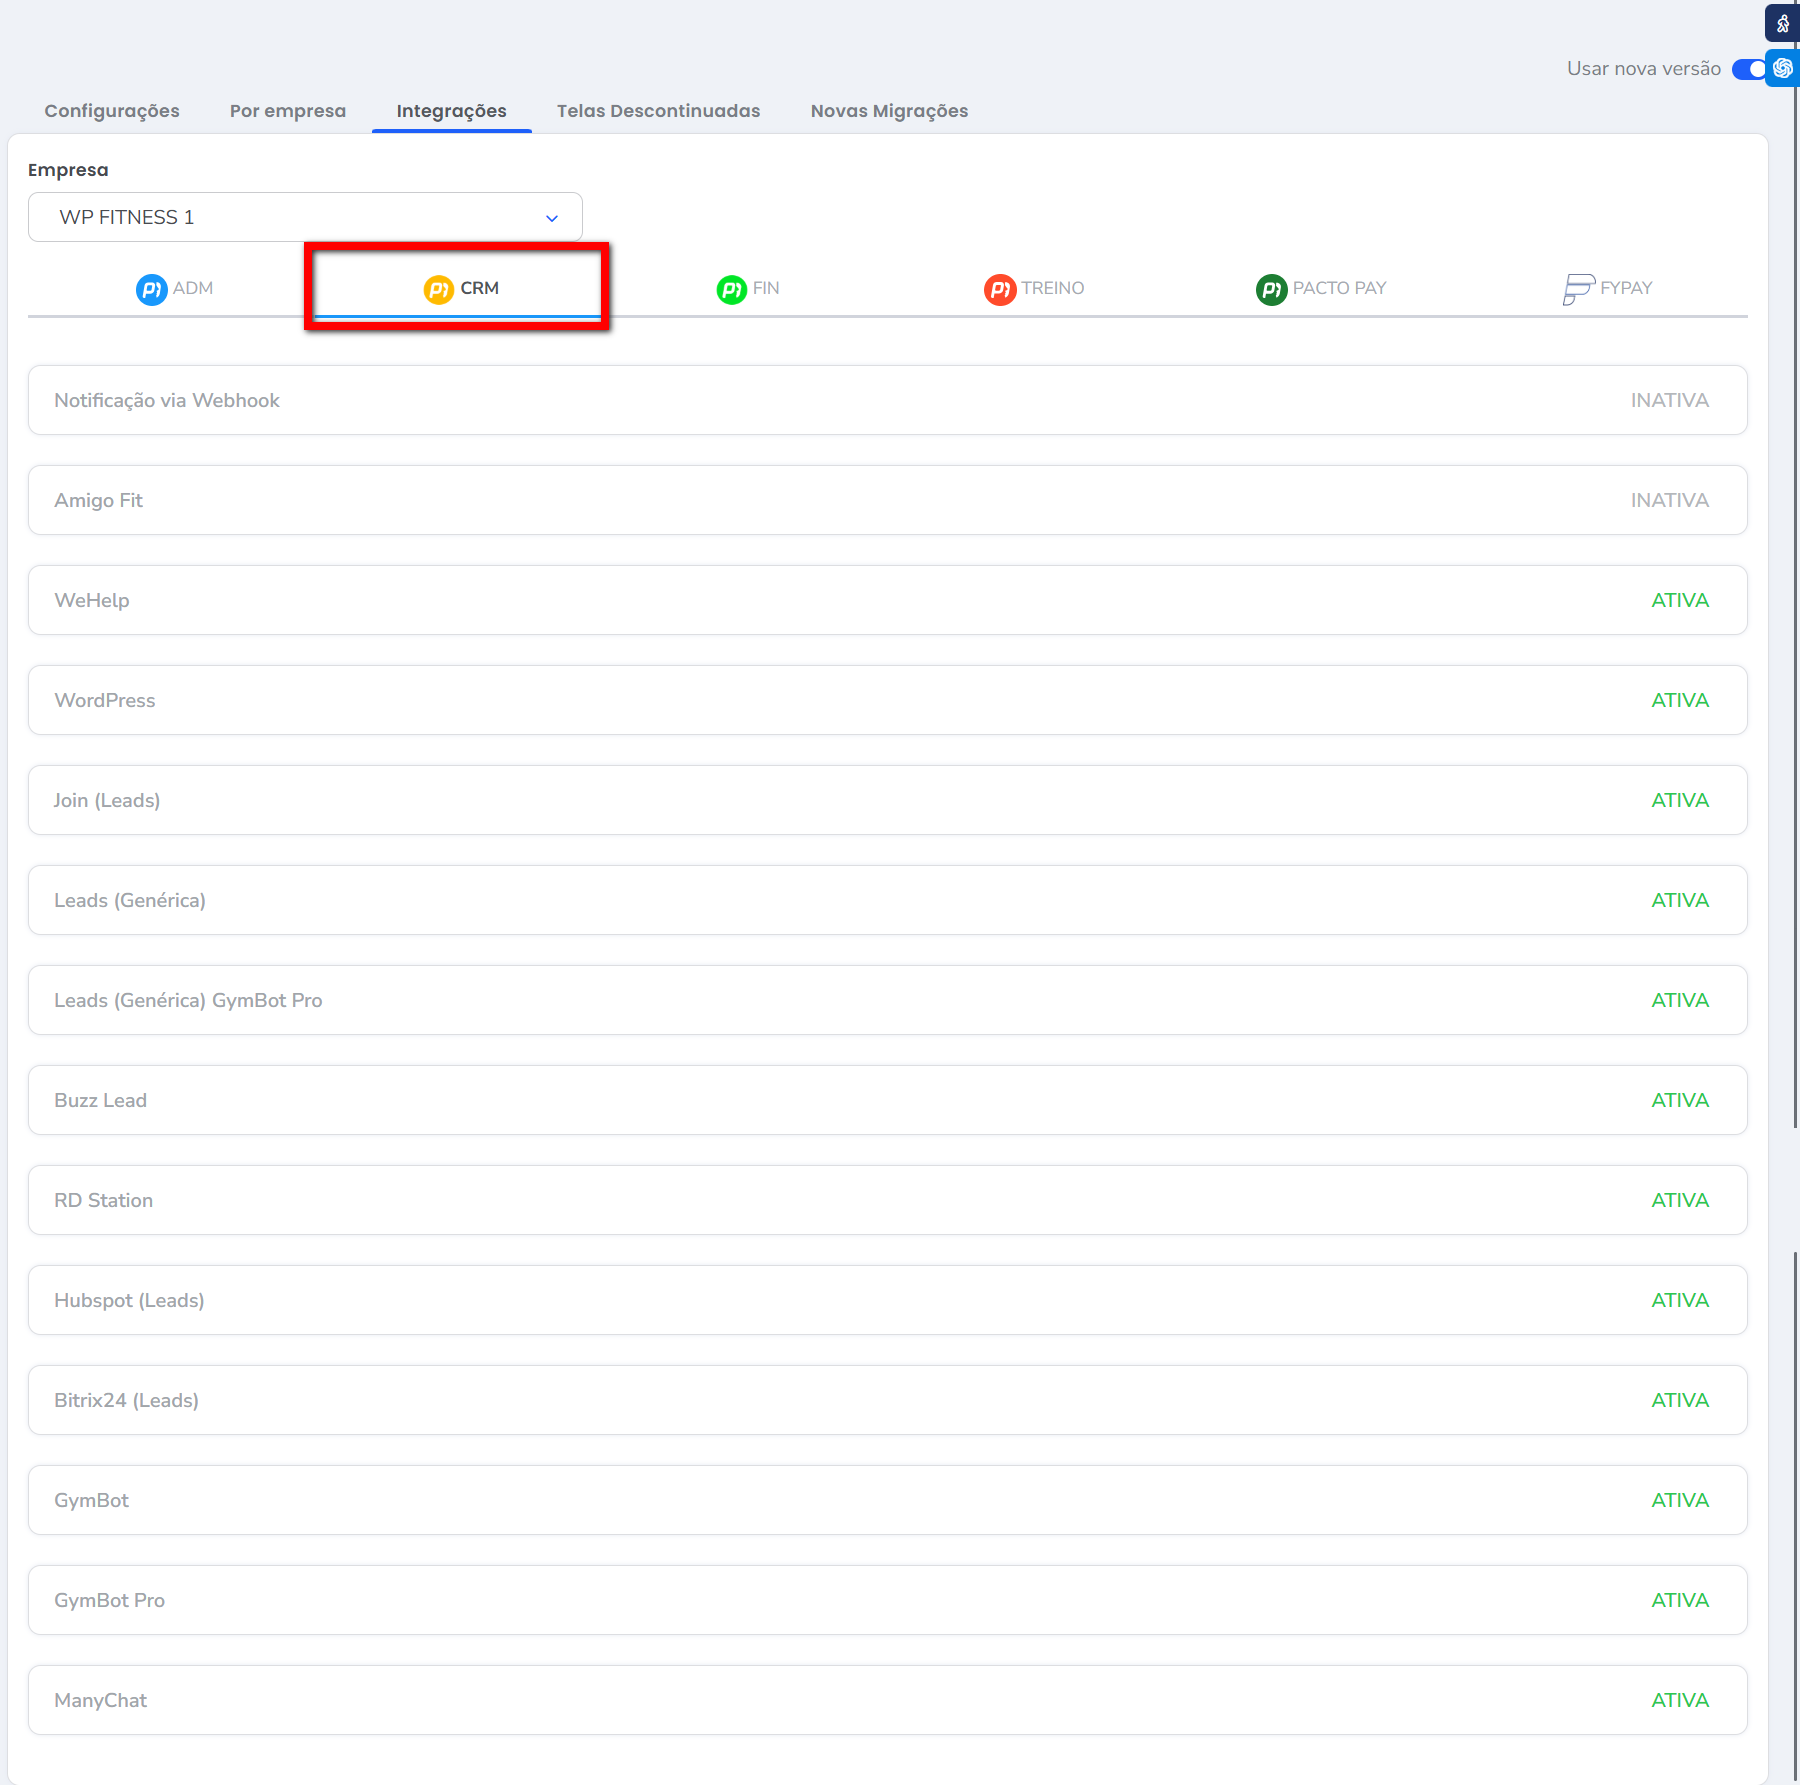This screenshot has height=1785, width=1800.
Task: Click the chevron arrow in Empresa selector
Action: [x=552, y=218]
